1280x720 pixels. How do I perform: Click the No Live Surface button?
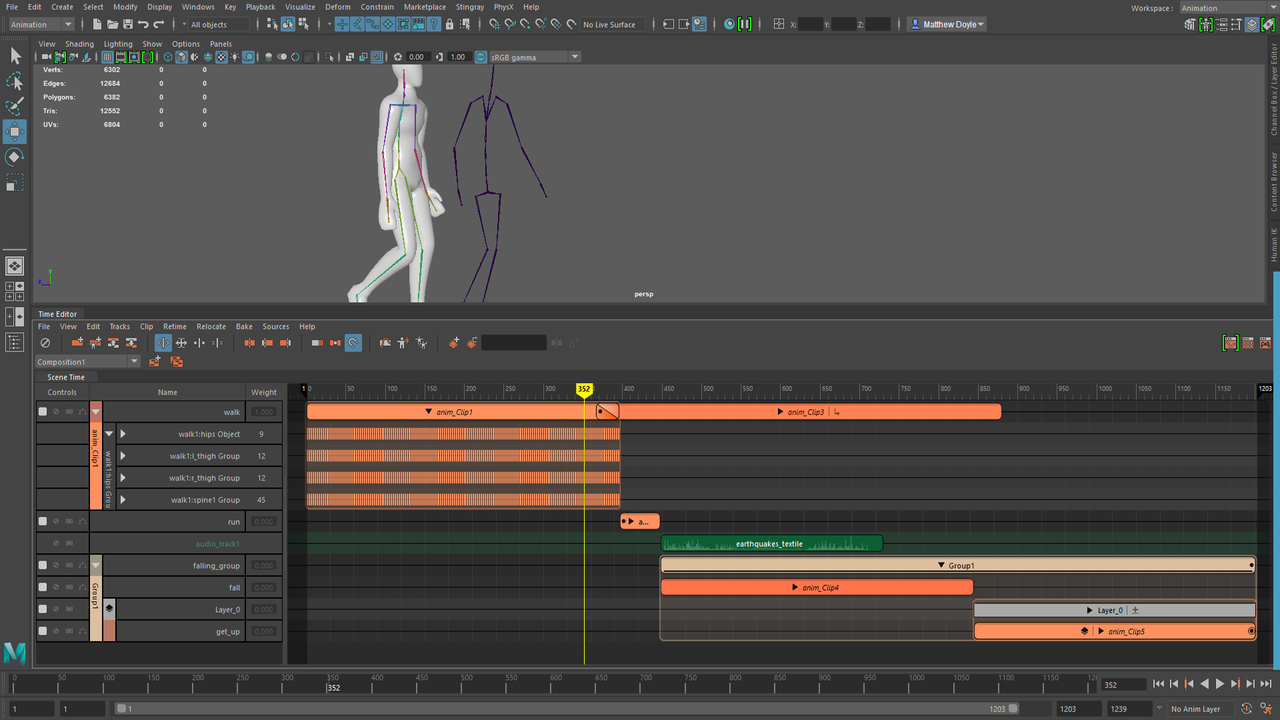(609, 24)
